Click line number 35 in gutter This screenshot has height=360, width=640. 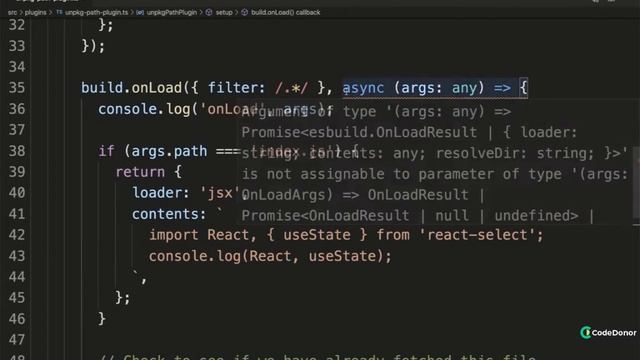(17, 88)
